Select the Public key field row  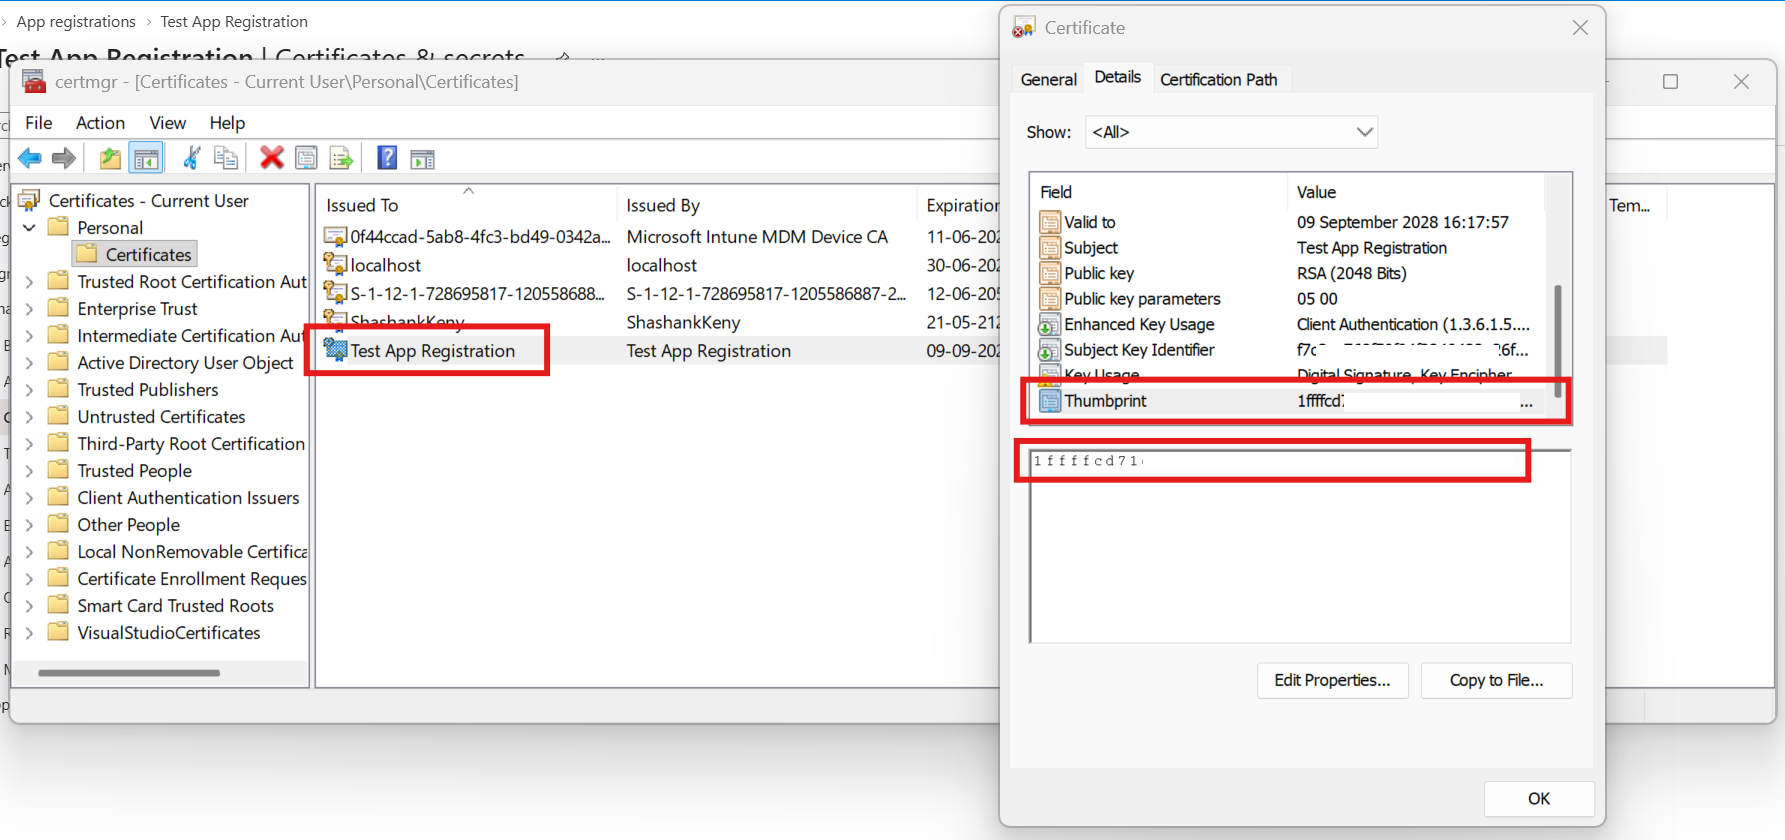(x=1289, y=273)
